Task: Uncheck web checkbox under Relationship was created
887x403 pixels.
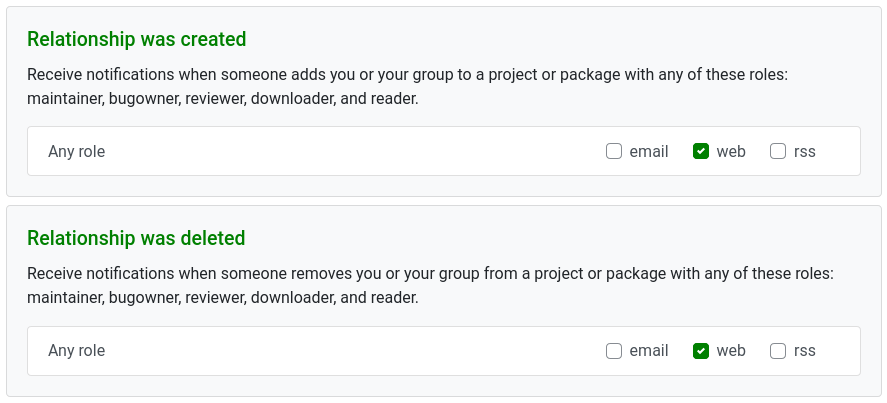Action: click(x=701, y=151)
